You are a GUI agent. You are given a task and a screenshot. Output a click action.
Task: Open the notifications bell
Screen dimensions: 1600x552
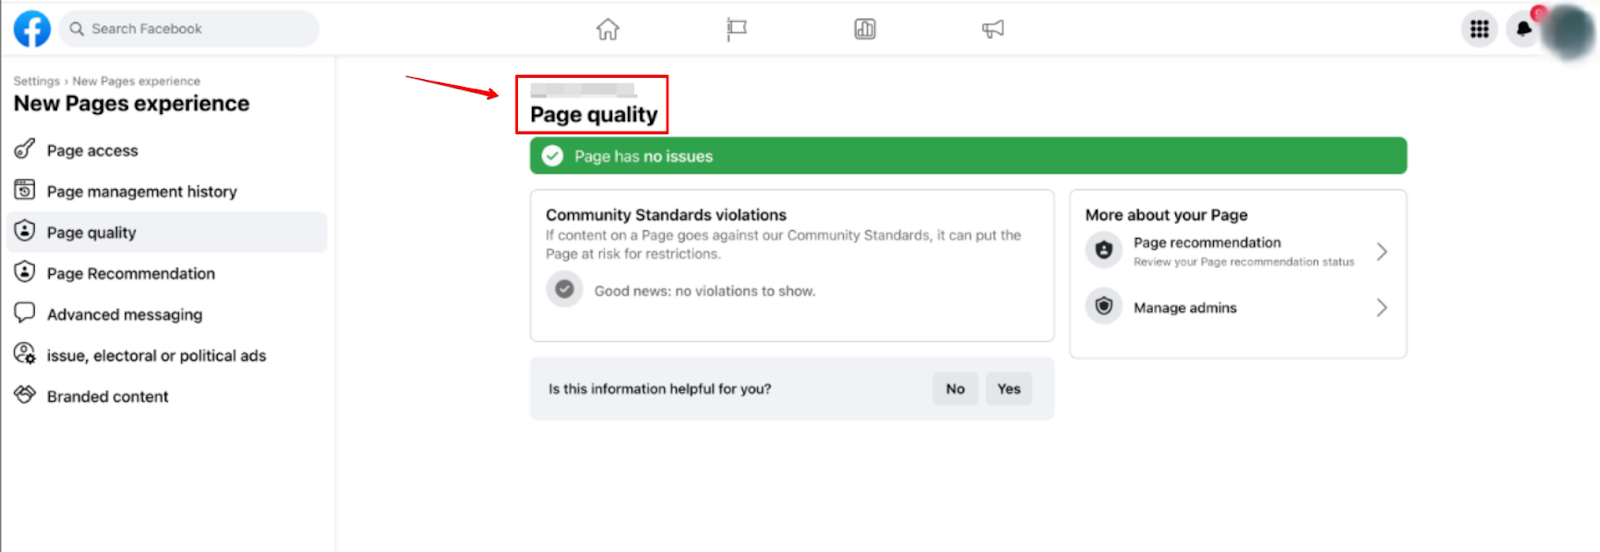[1523, 29]
